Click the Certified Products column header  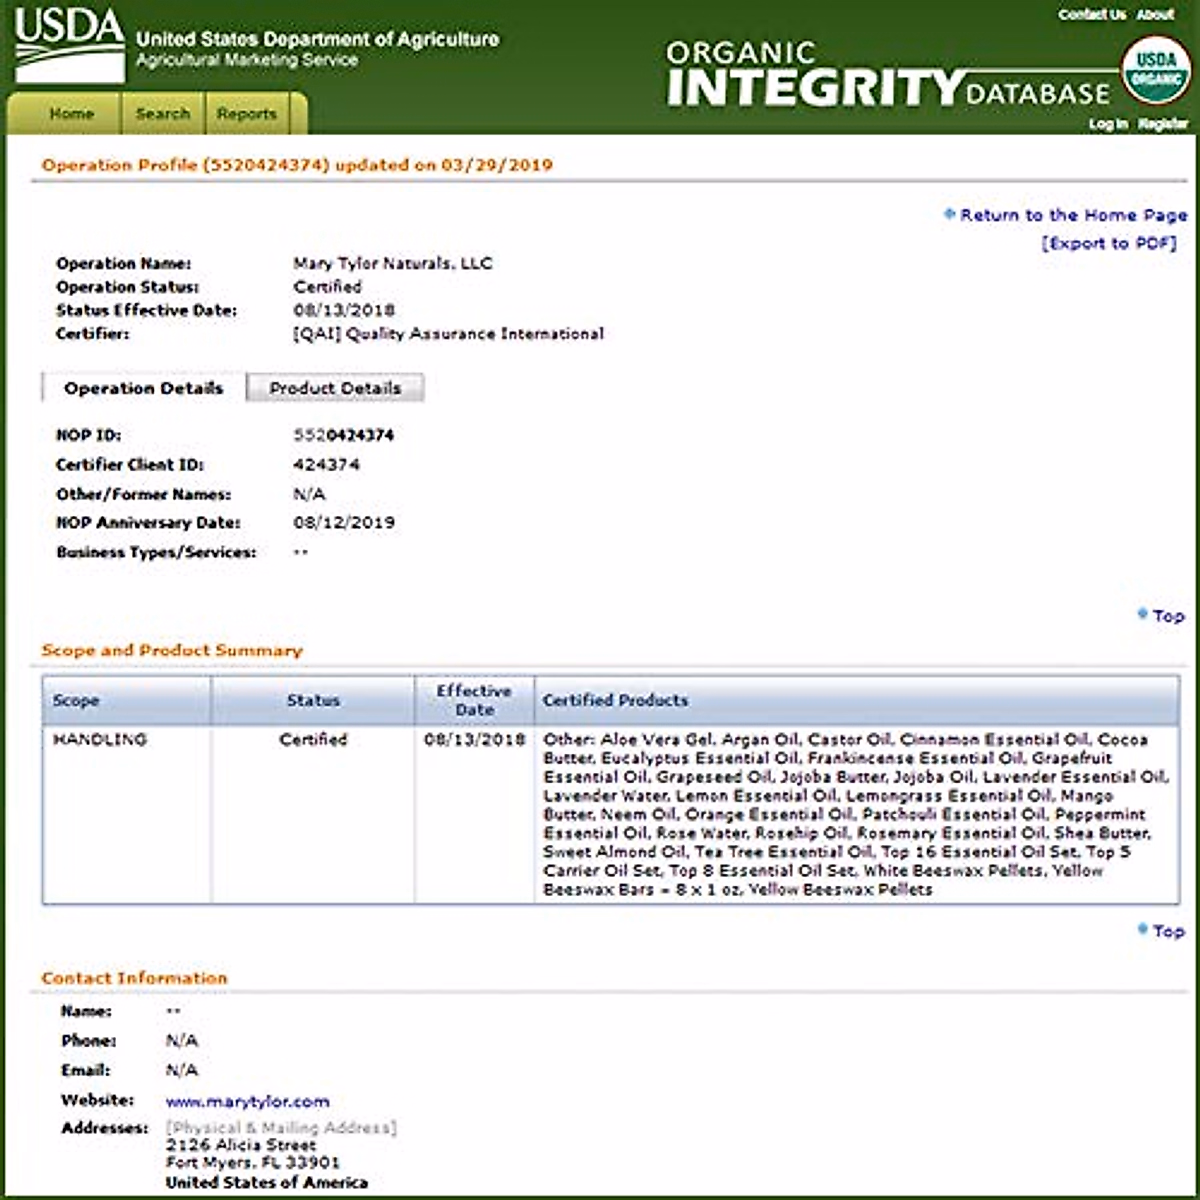[615, 700]
